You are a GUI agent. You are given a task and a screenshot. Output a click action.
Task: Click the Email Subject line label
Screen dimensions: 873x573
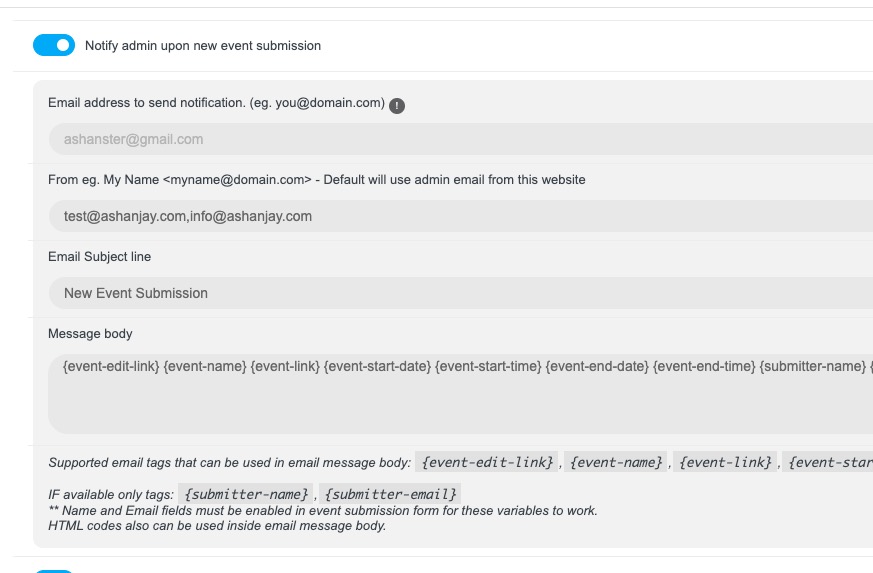(100, 257)
